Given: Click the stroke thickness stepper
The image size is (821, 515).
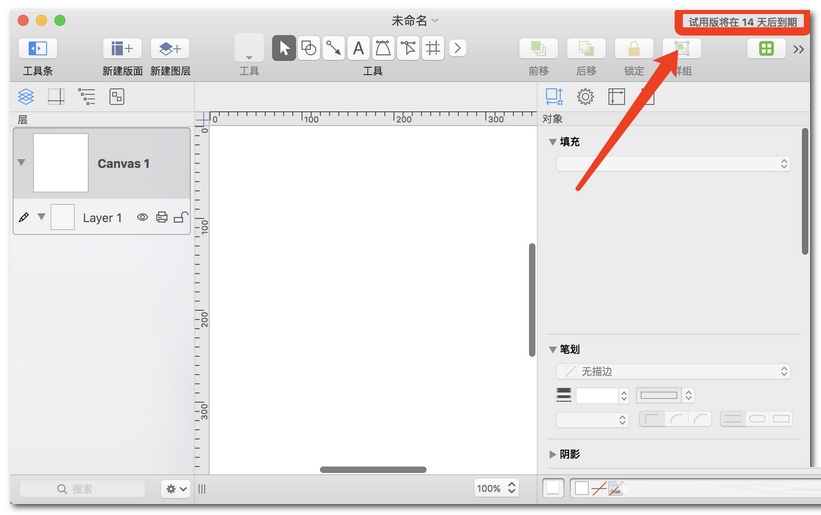Looking at the screenshot, I should click(624, 395).
